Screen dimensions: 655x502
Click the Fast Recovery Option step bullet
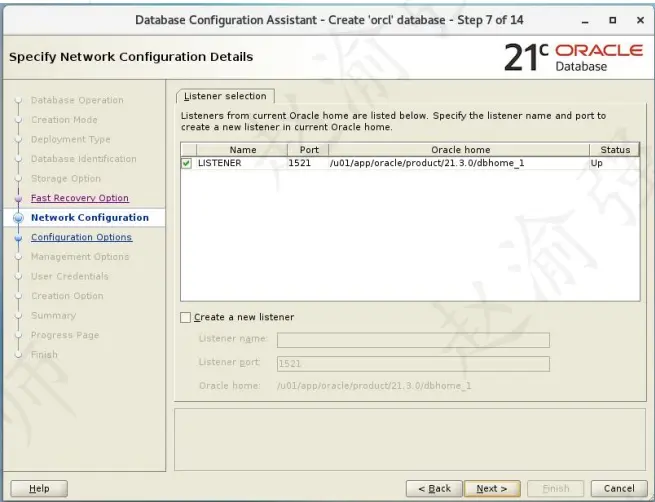tap(18, 198)
